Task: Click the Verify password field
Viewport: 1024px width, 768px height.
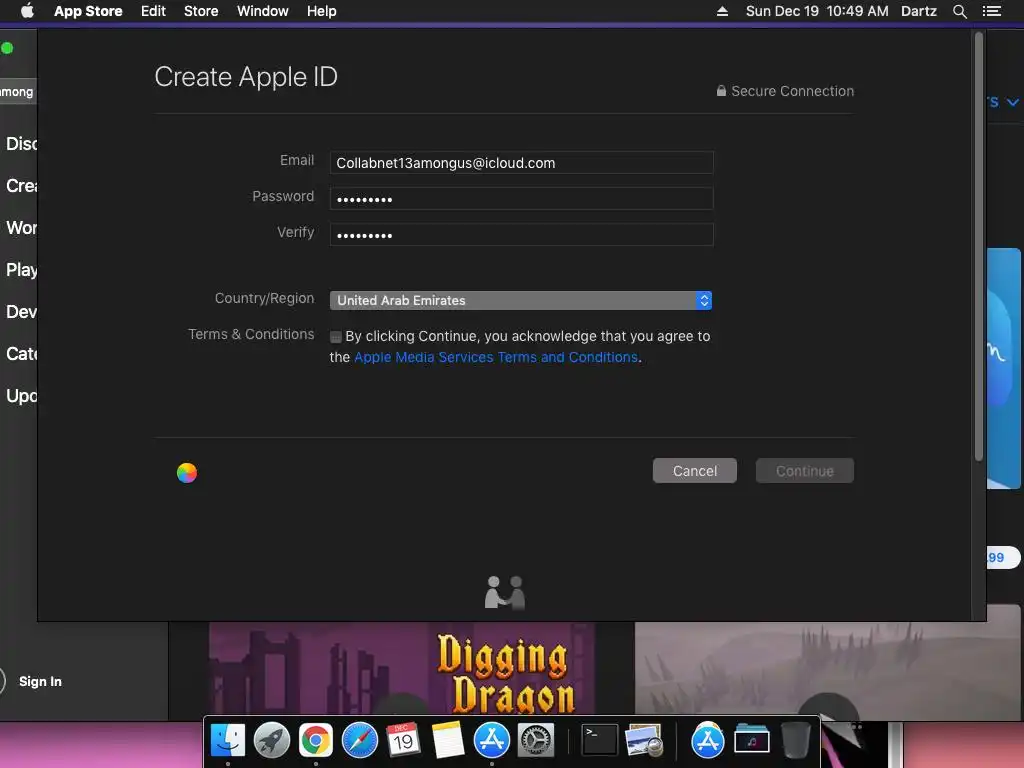Action: click(x=521, y=234)
